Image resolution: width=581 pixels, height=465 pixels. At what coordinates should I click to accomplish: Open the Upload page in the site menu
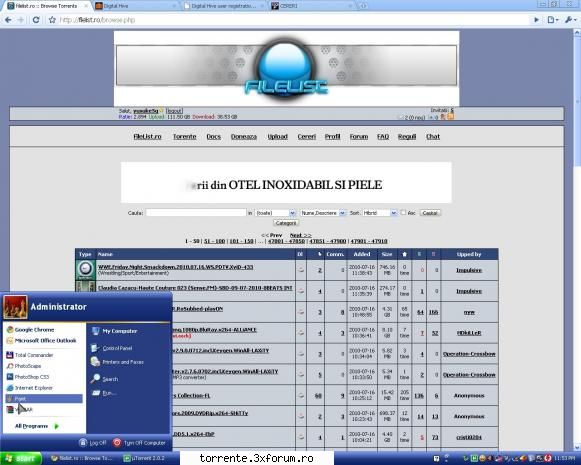278,137
